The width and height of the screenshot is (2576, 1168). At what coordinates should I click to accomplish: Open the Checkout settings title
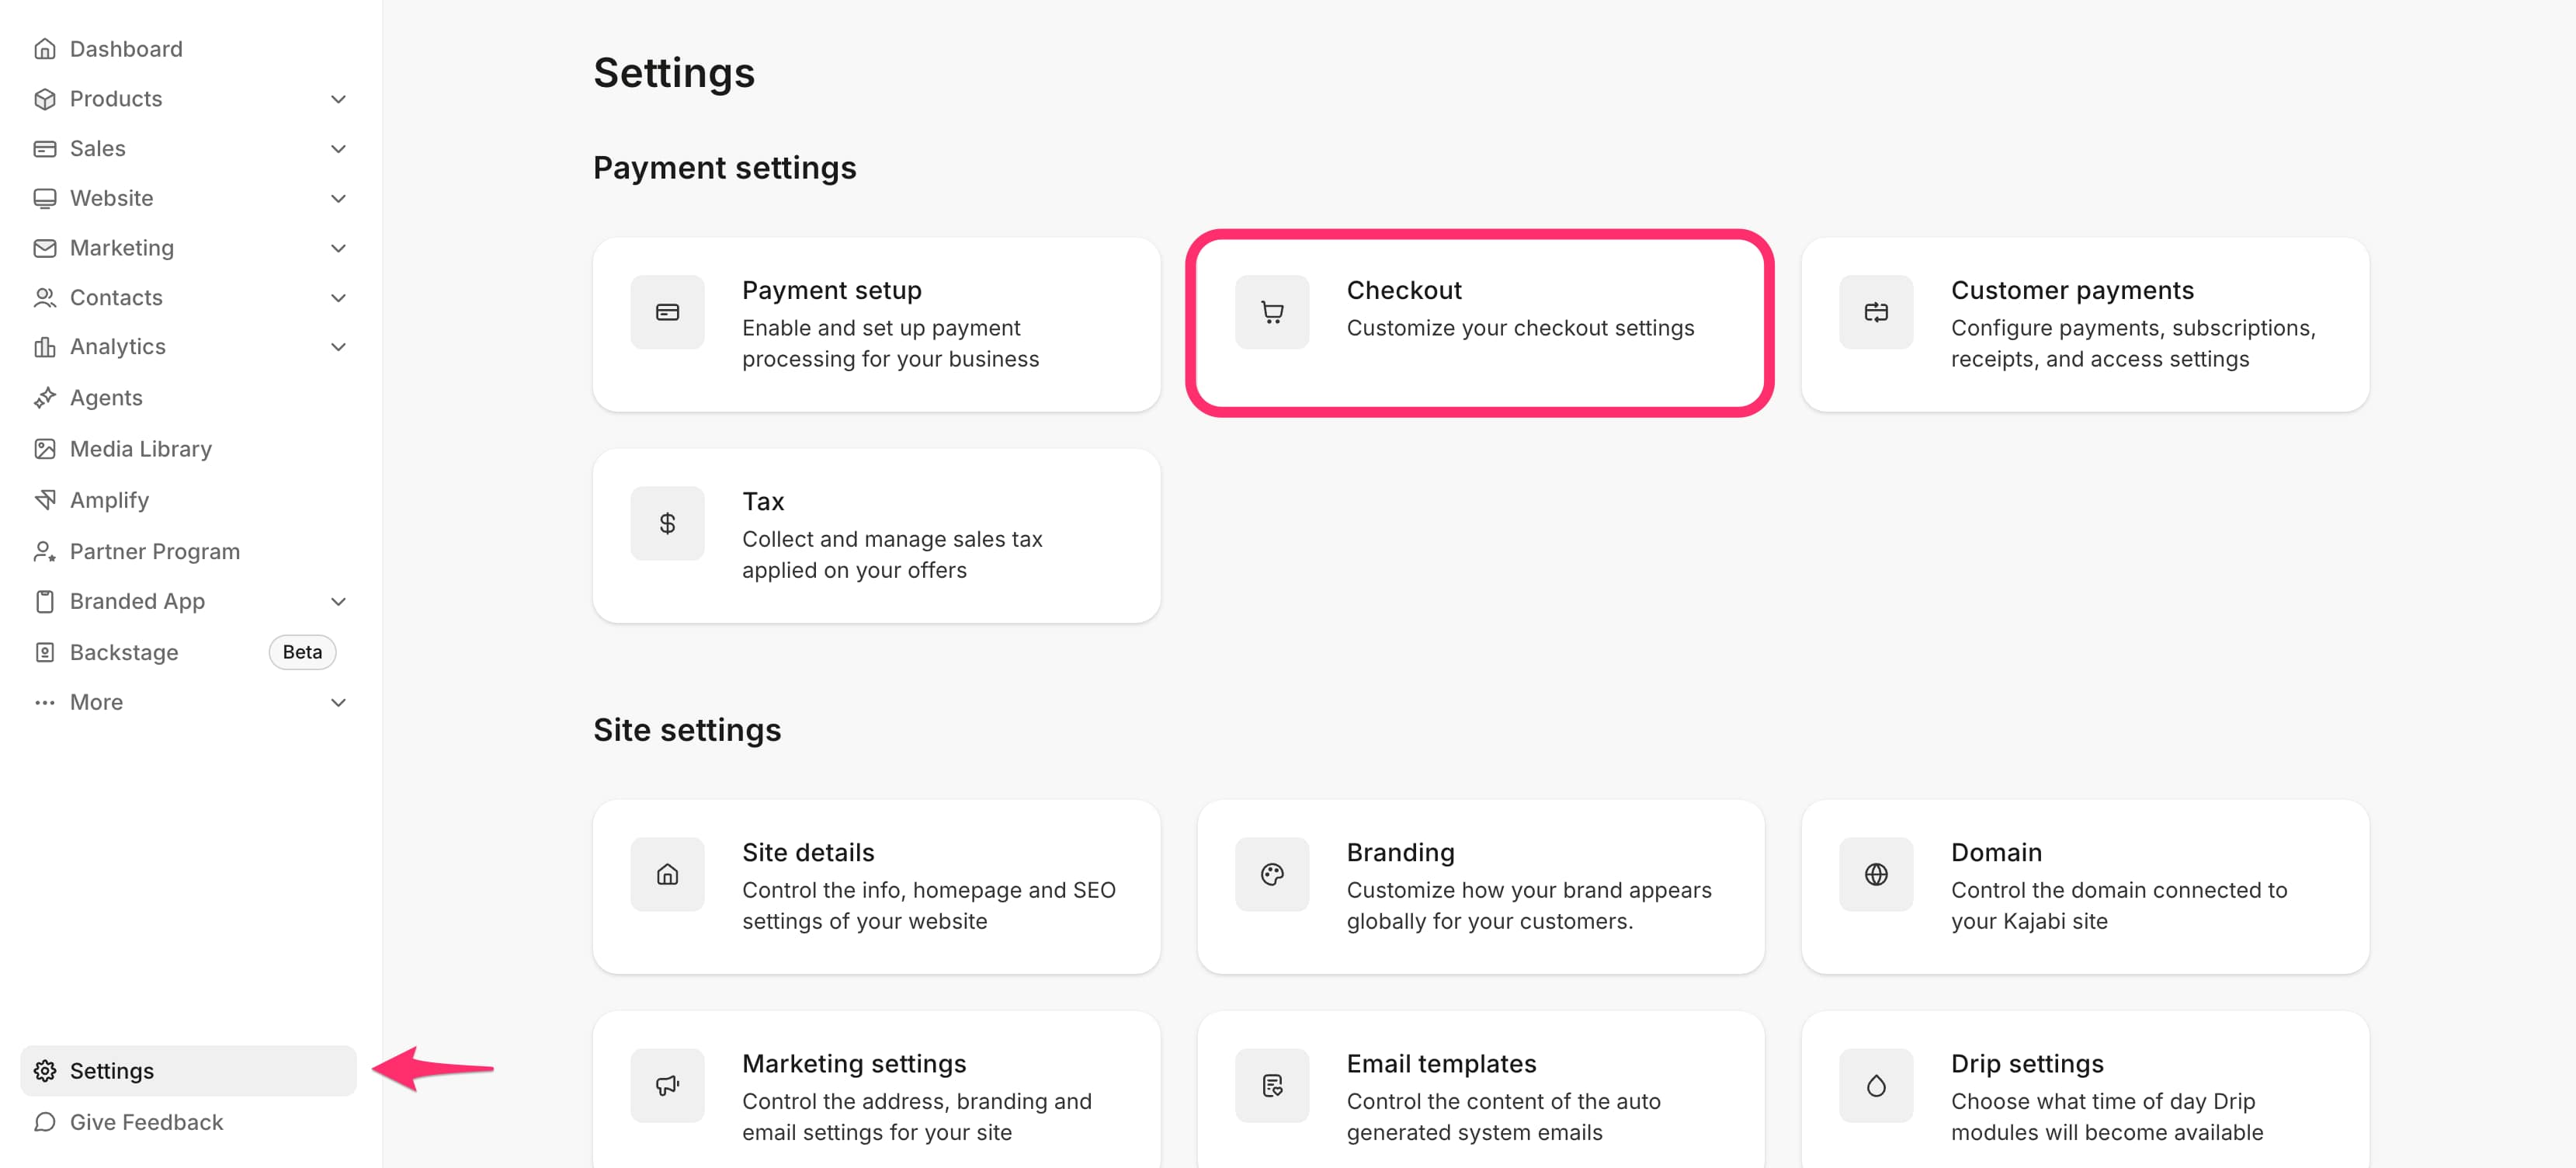(1404, 290)
